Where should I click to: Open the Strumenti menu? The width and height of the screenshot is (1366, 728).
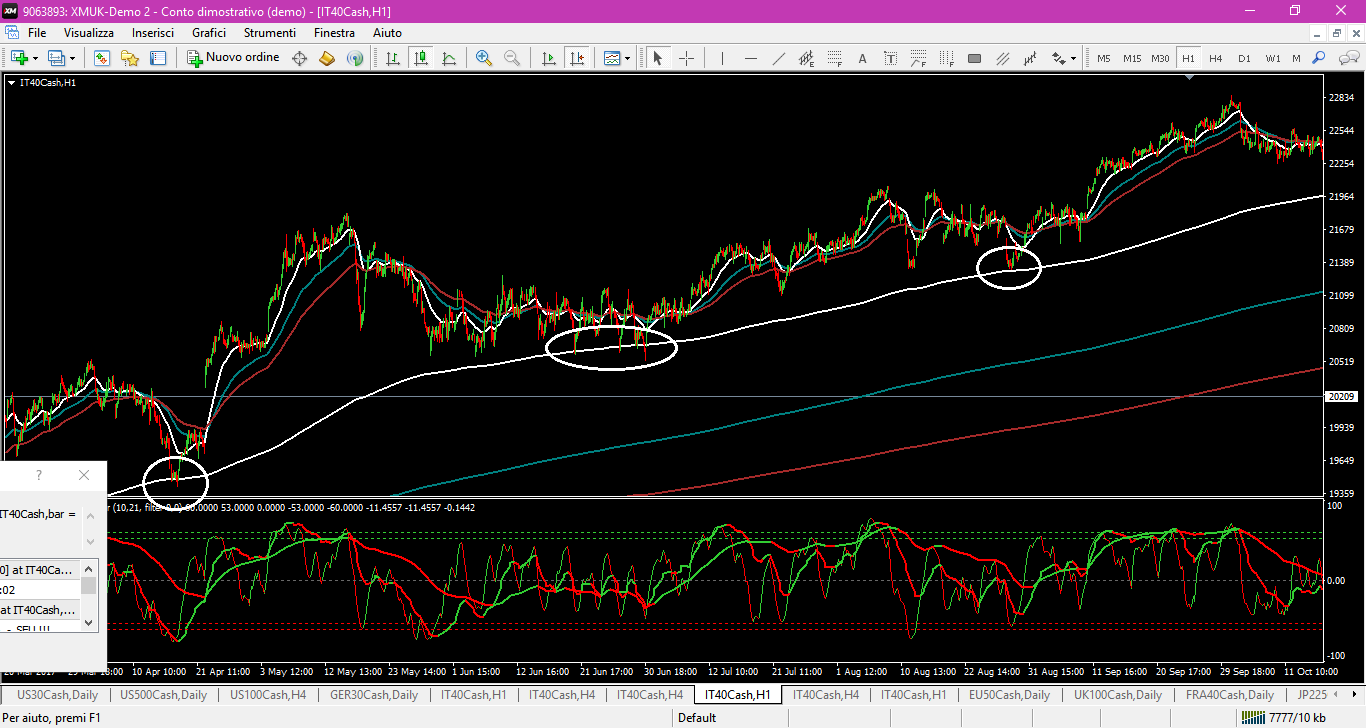[x=270, y=33]
